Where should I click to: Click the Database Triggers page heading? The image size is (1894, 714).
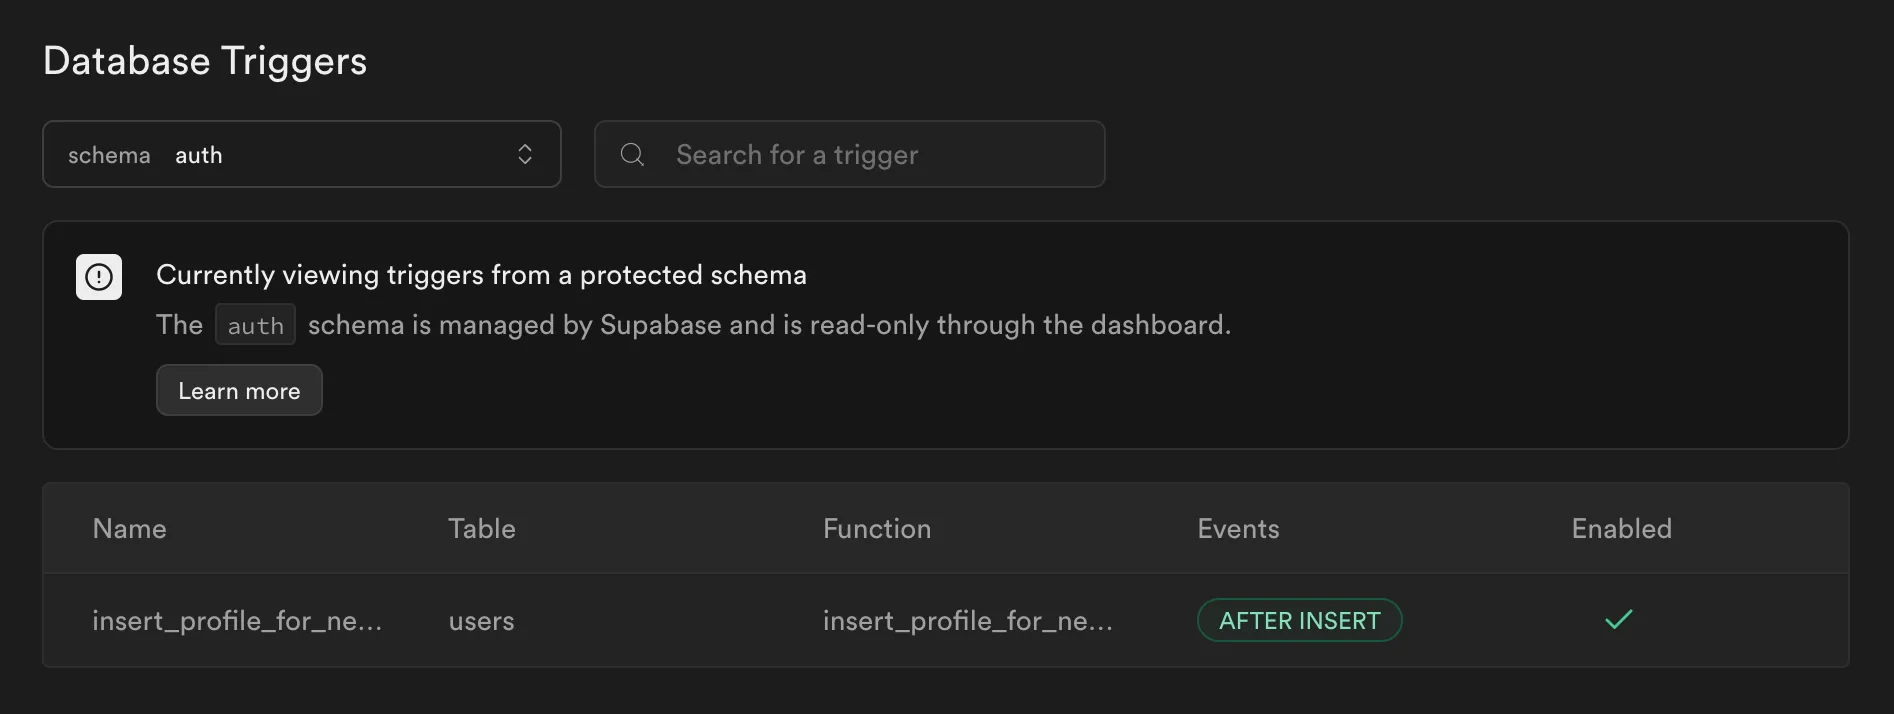(204, 60)
